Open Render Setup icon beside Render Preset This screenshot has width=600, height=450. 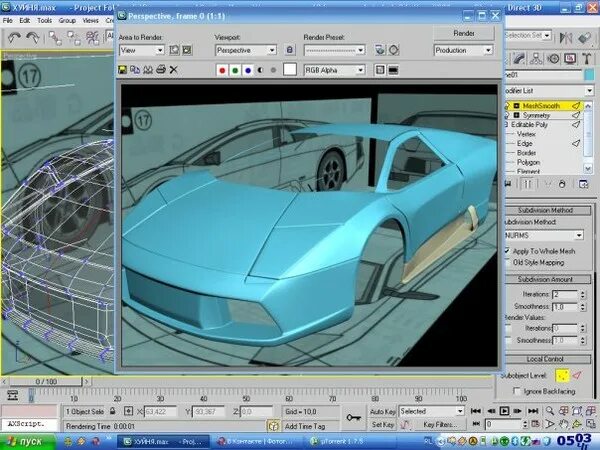pos(380,50)
